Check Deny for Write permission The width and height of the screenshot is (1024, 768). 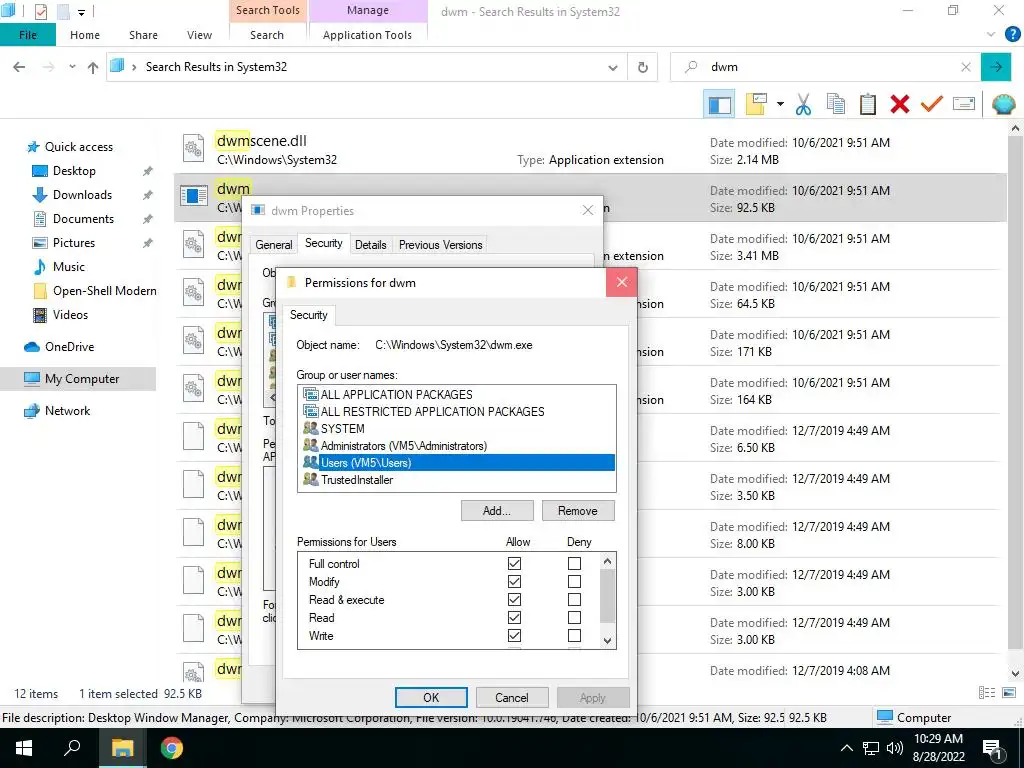[x=574, y=635]
